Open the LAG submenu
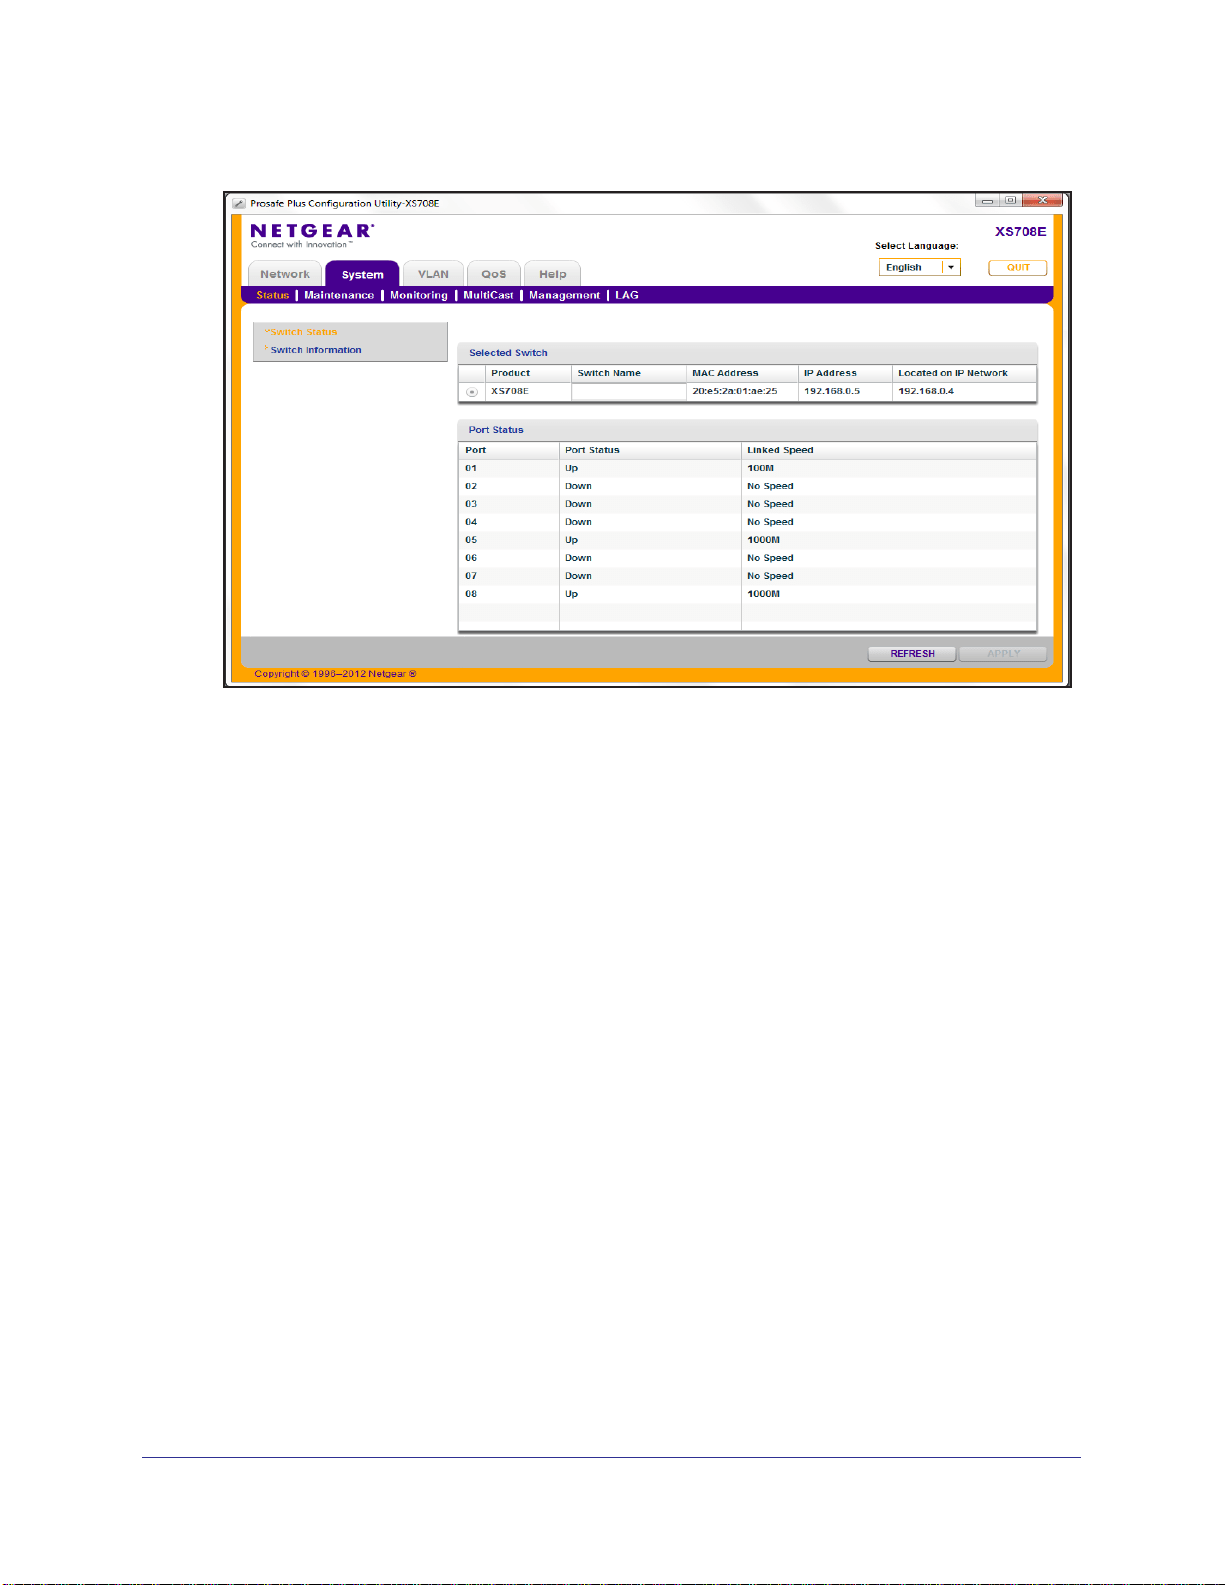1225x1585 pixels. 627,295
